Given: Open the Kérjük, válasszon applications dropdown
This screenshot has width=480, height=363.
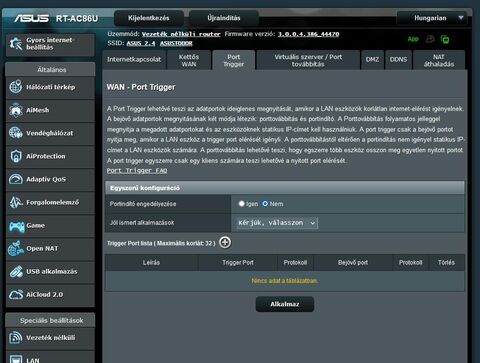Looking at the screenshot, I should pyautogui.click(x=277, y=223).
